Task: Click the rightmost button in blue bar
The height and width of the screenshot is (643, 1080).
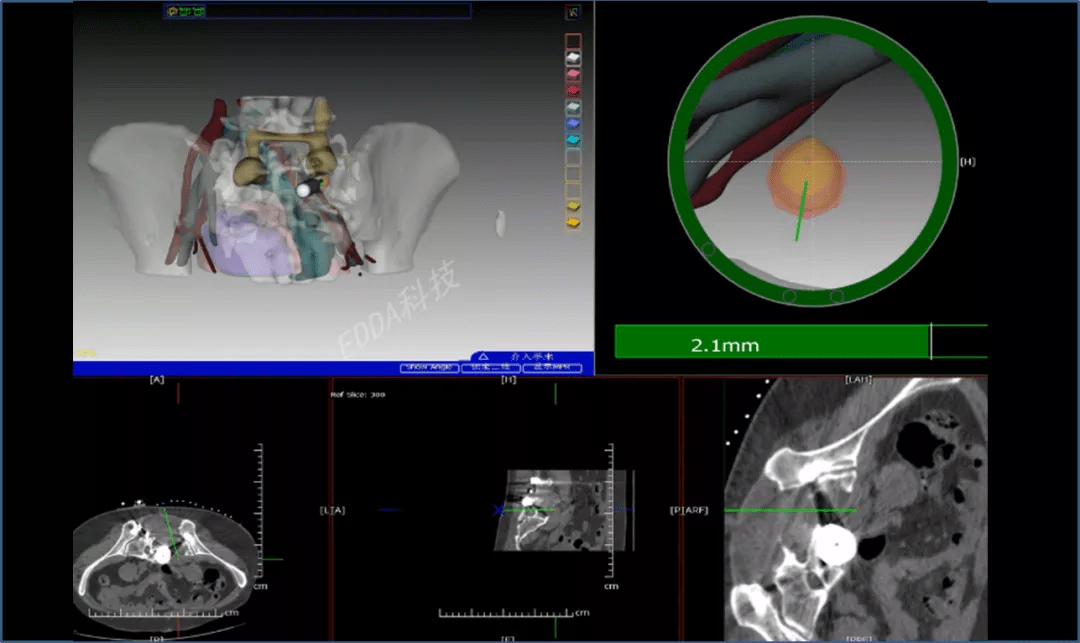Action: tap(552, 368)
